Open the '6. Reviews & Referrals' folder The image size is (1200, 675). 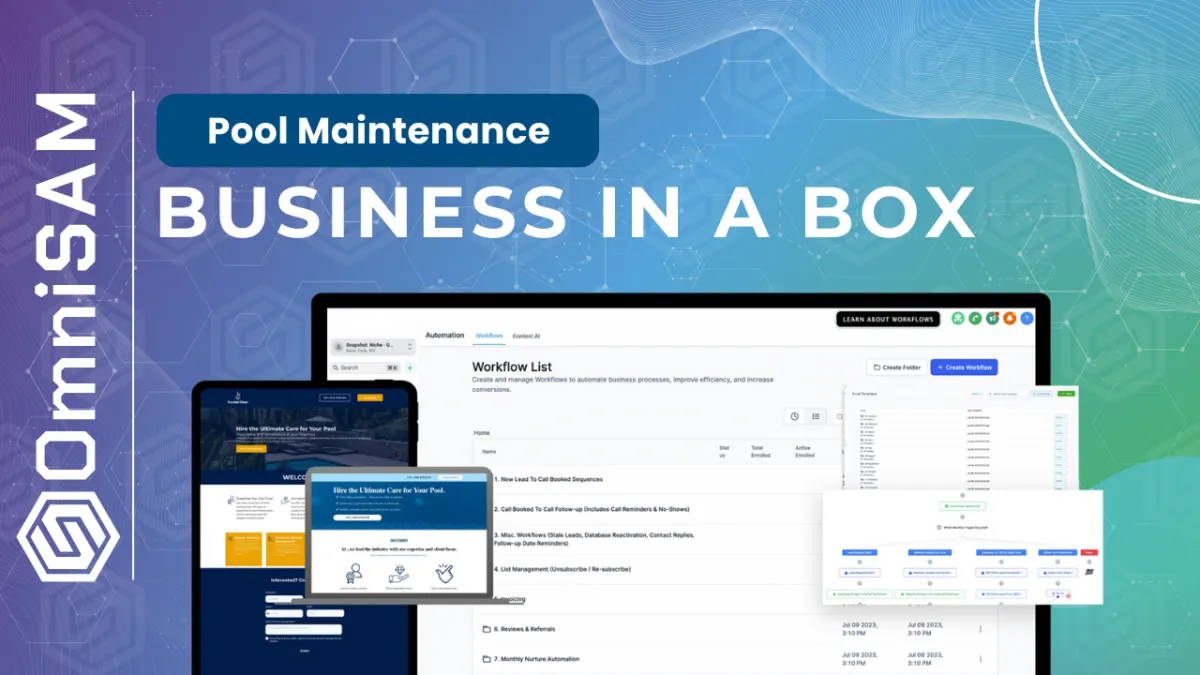(525, 629)
